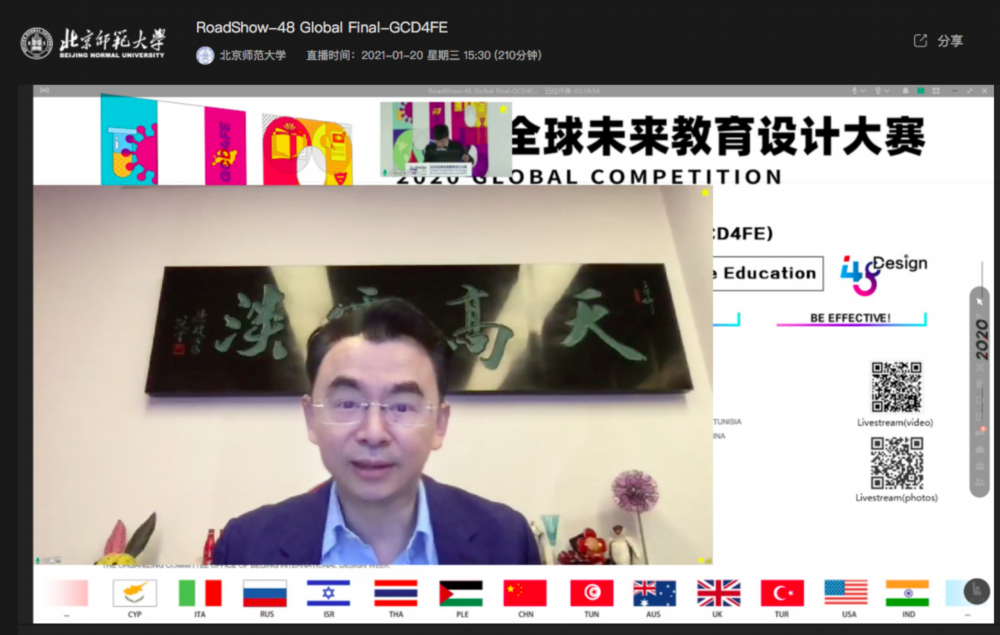Click the RUS Russia flag
1000x635 pixels.
point(265,593)
